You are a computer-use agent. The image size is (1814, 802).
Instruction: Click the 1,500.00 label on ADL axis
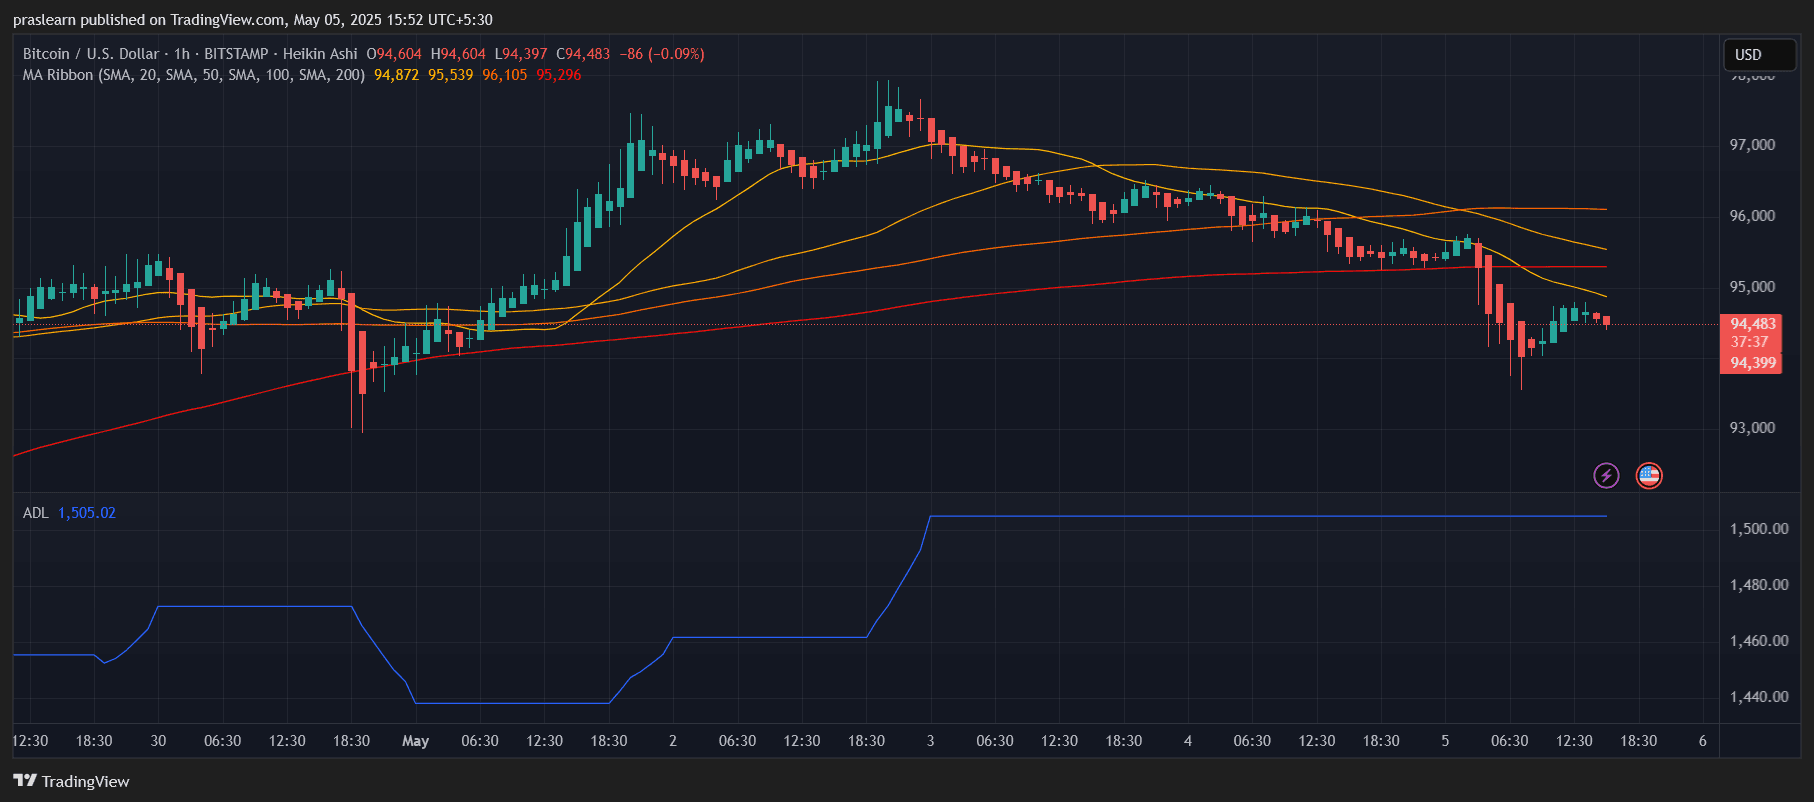tap(1758, 529)
